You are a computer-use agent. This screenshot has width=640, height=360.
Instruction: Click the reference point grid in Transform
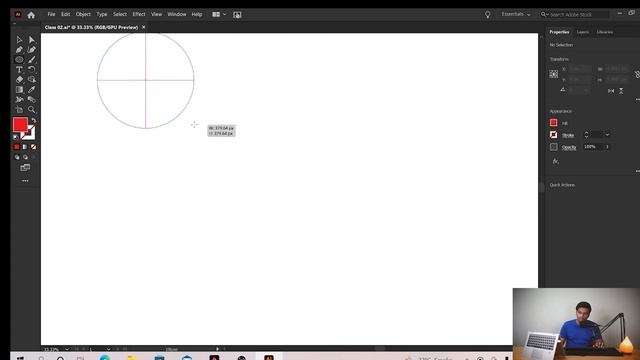tap(553, 74)
